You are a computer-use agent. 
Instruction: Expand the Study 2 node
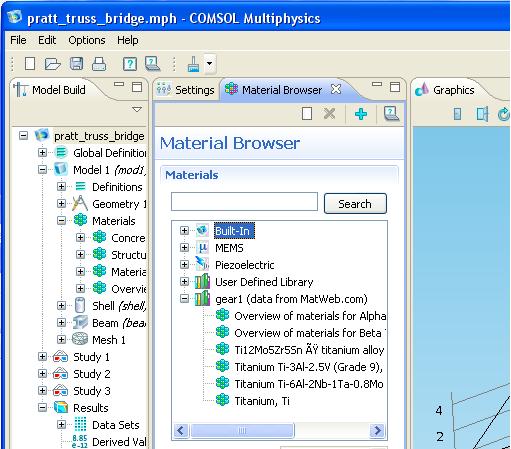(42, 373)
